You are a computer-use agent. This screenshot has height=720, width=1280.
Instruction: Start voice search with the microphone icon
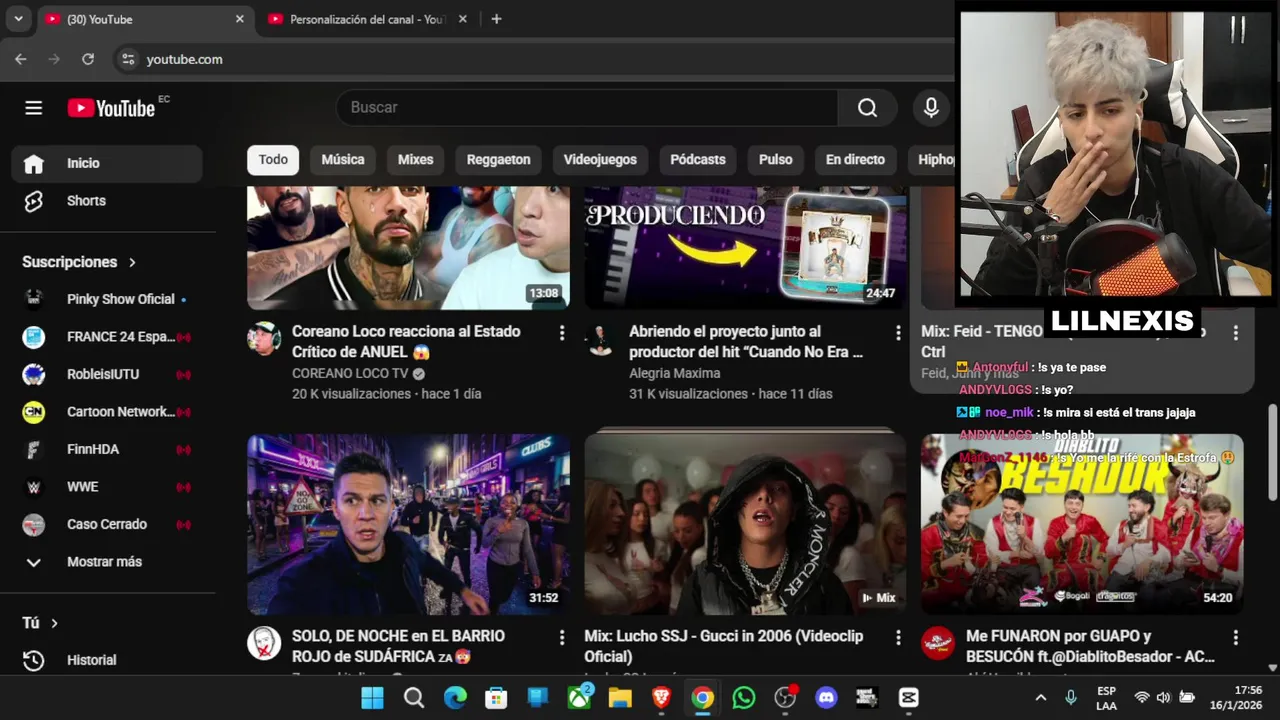(x=931, y=108)
